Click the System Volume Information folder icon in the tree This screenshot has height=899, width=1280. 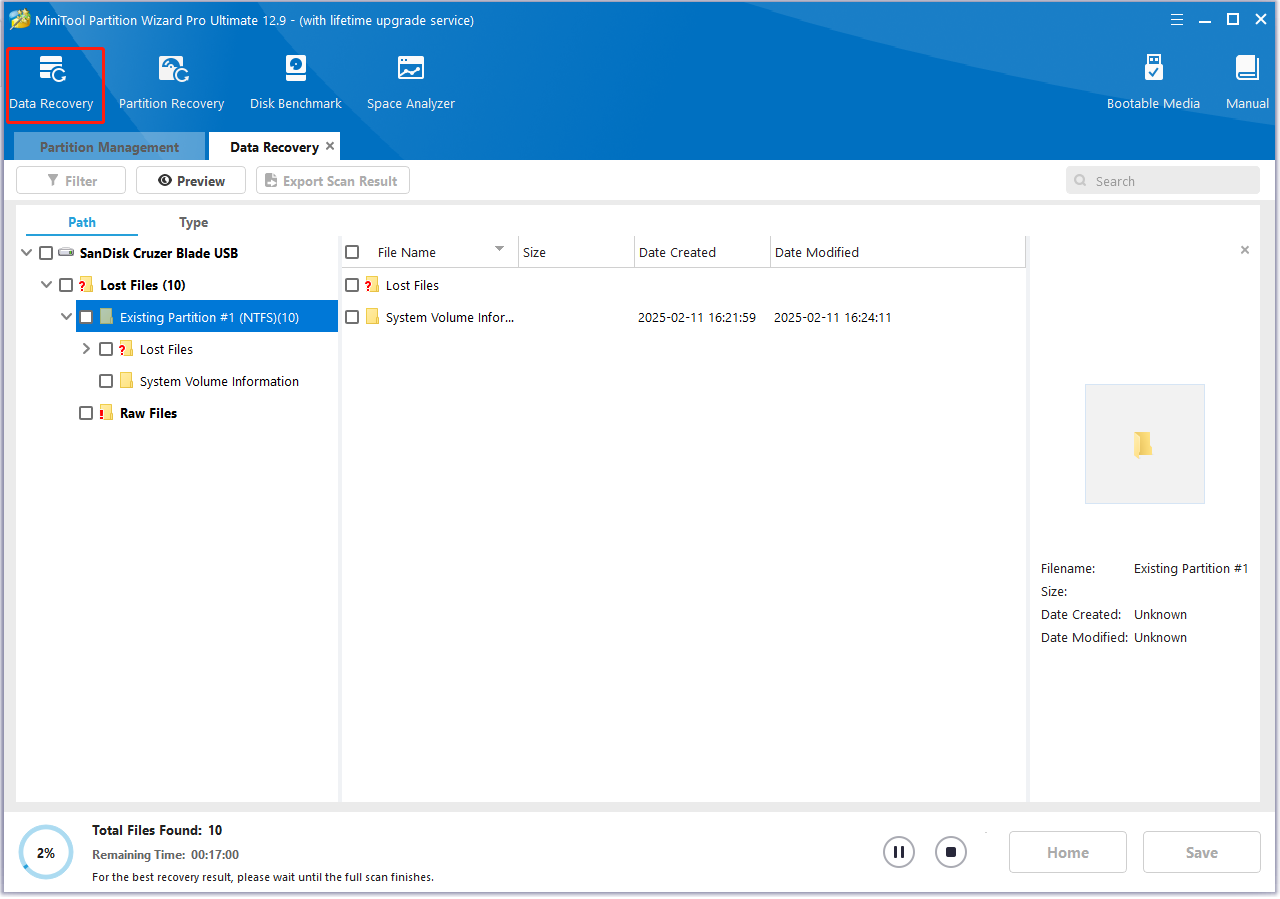pos(126,381)
